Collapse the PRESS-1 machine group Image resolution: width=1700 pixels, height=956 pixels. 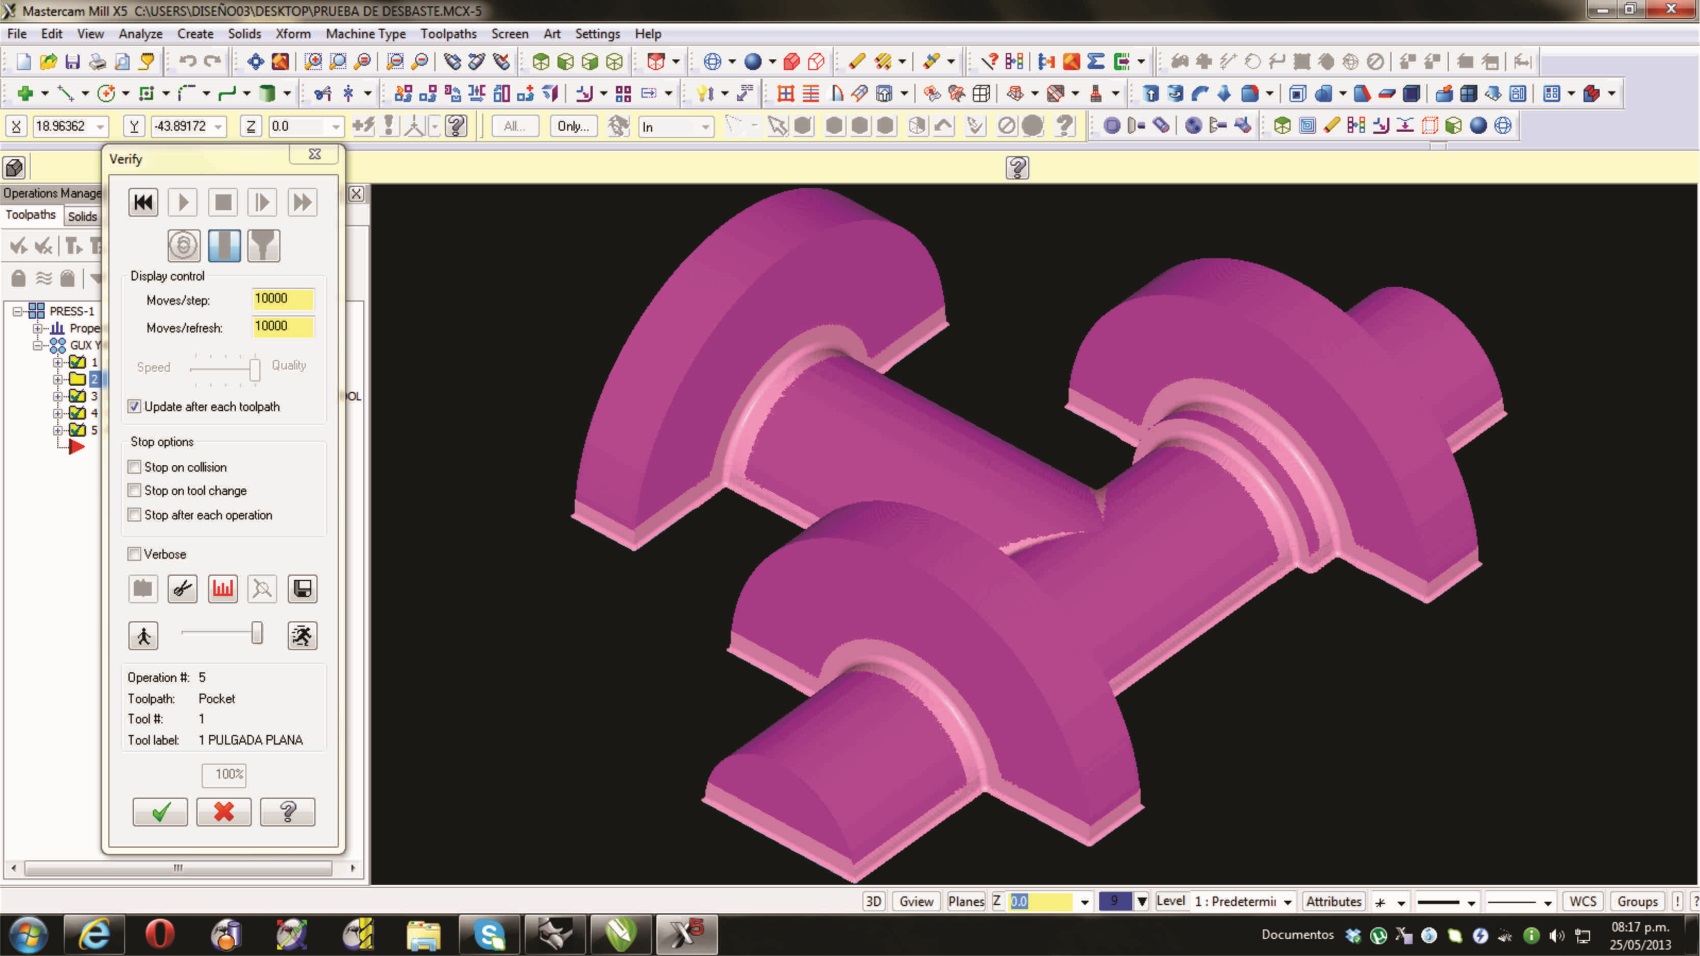pyautogui.click(x=17, y=311)
